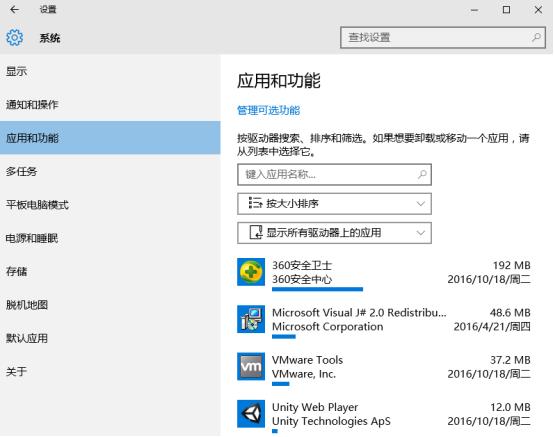This screenshot has height=437, width=554.
Task: Click the publisher 360安全中心
Action: tap(302, 279)
